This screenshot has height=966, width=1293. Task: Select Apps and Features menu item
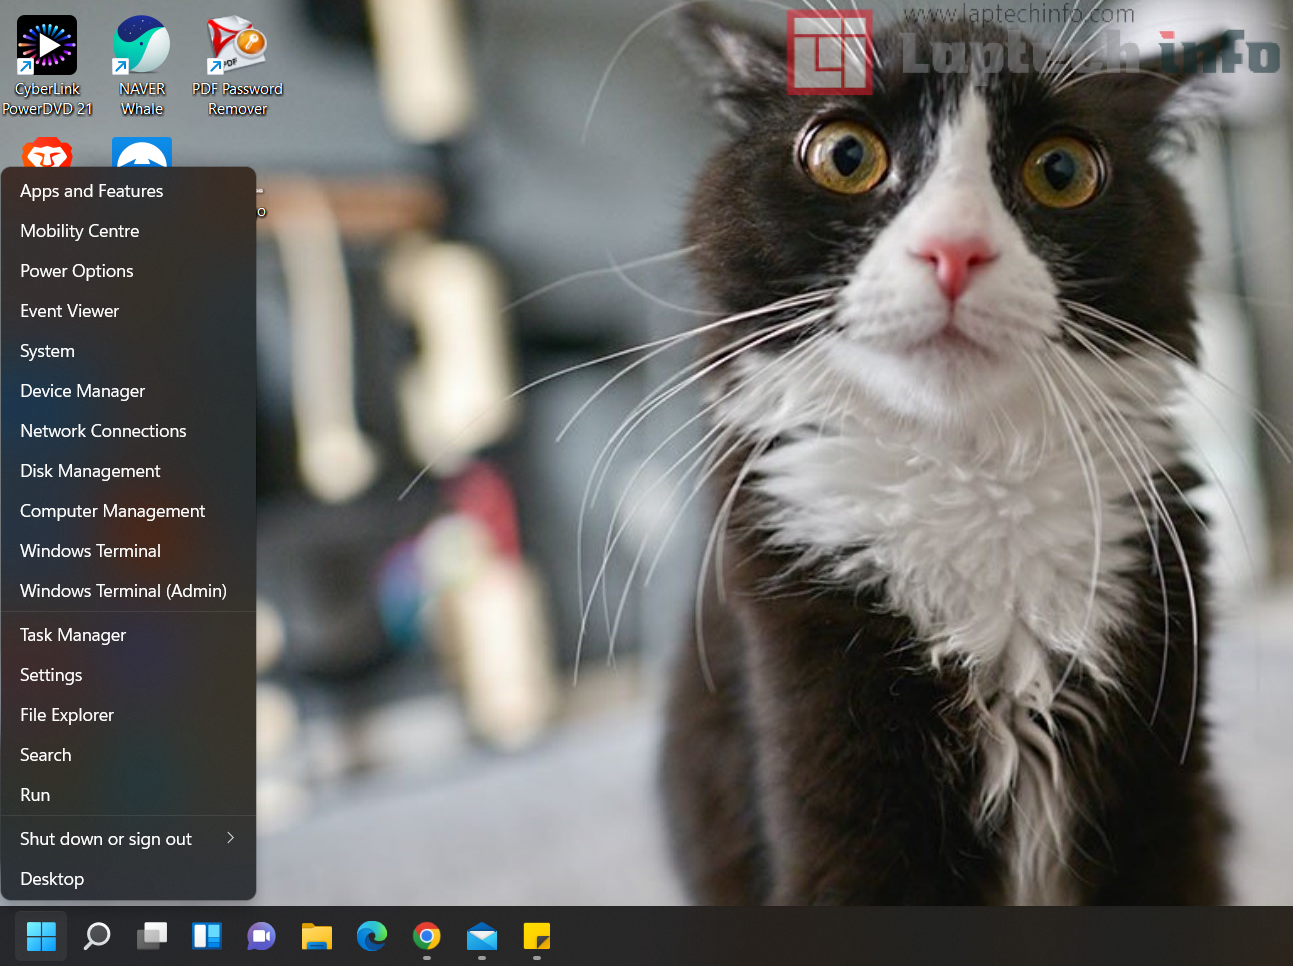(x=92, y=191)
